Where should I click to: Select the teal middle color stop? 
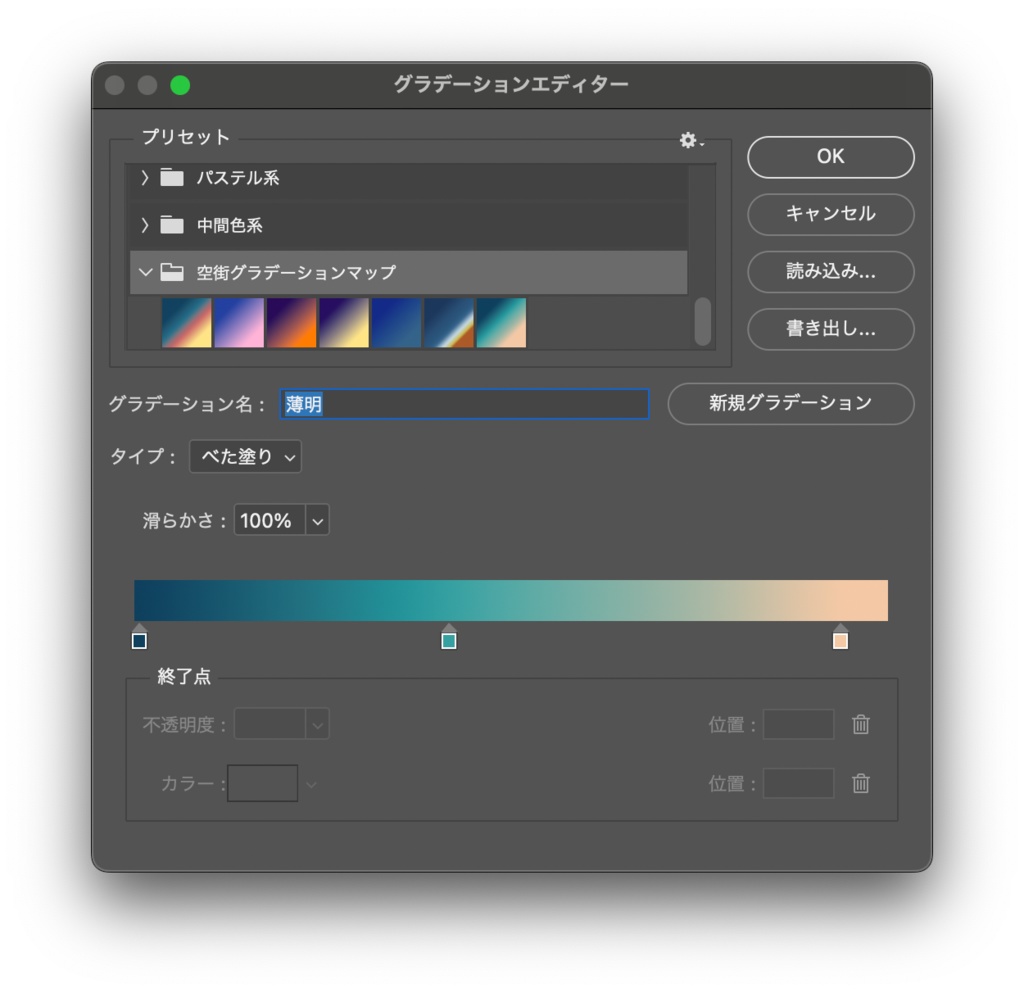coord(449,638)
